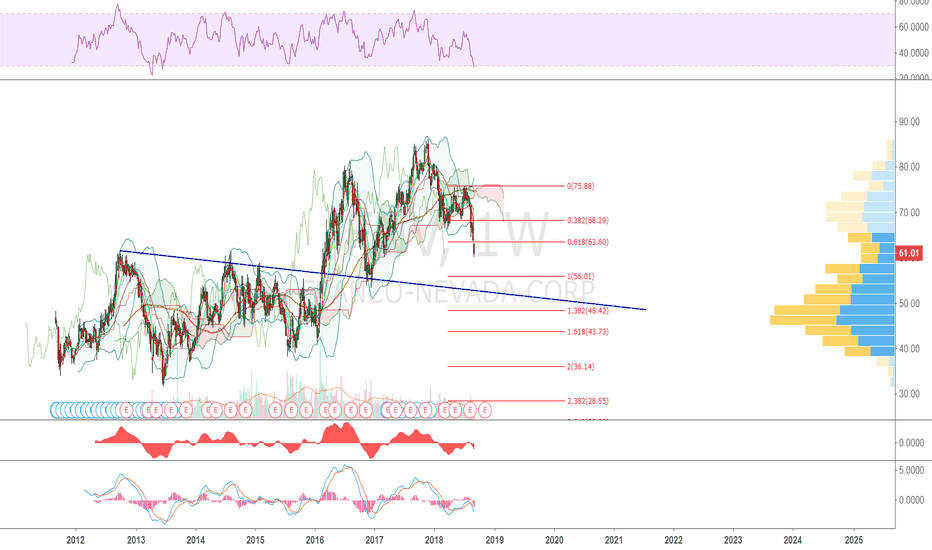Click the Fibonacci label 1.618(43.73)
The width and height of the screenshot is (932, 550).
coord(588,332)
